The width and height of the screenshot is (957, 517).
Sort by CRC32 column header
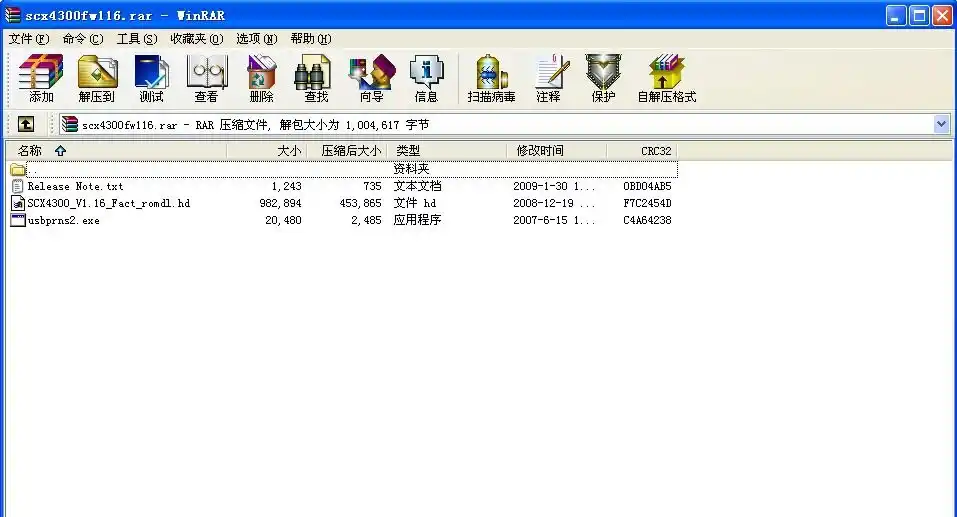point(641,151)
